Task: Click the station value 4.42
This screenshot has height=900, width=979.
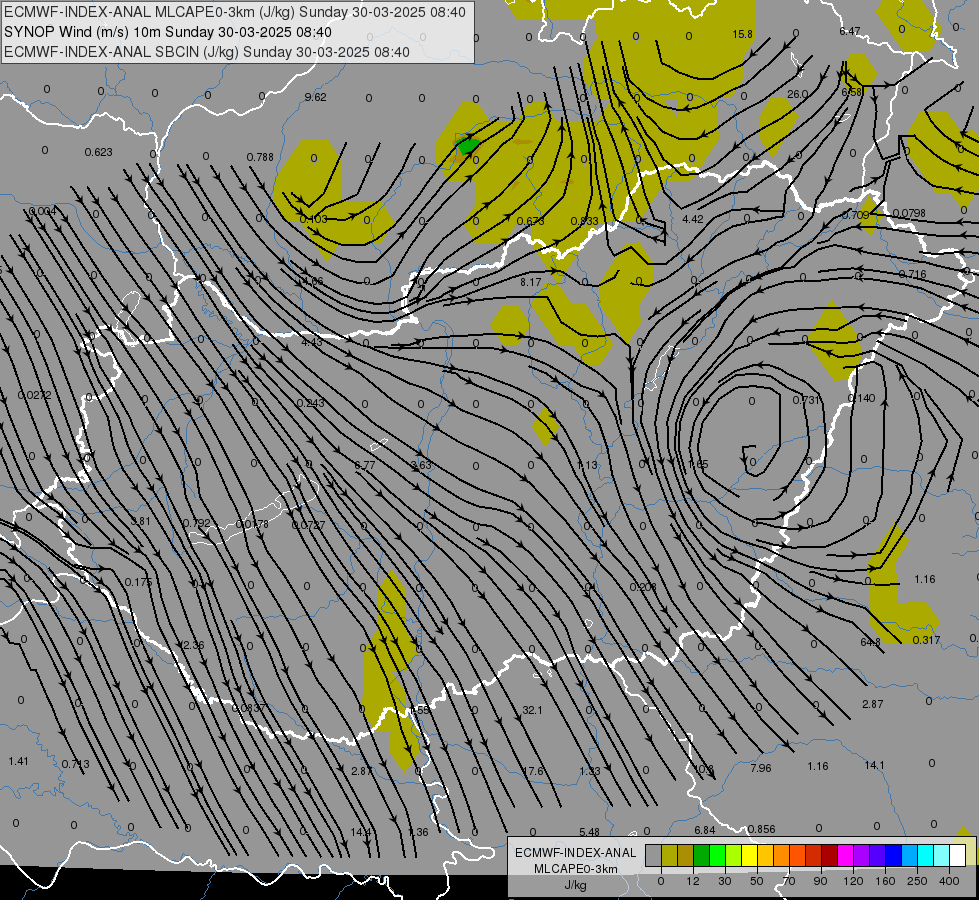Action: click(x=693, y=219)
